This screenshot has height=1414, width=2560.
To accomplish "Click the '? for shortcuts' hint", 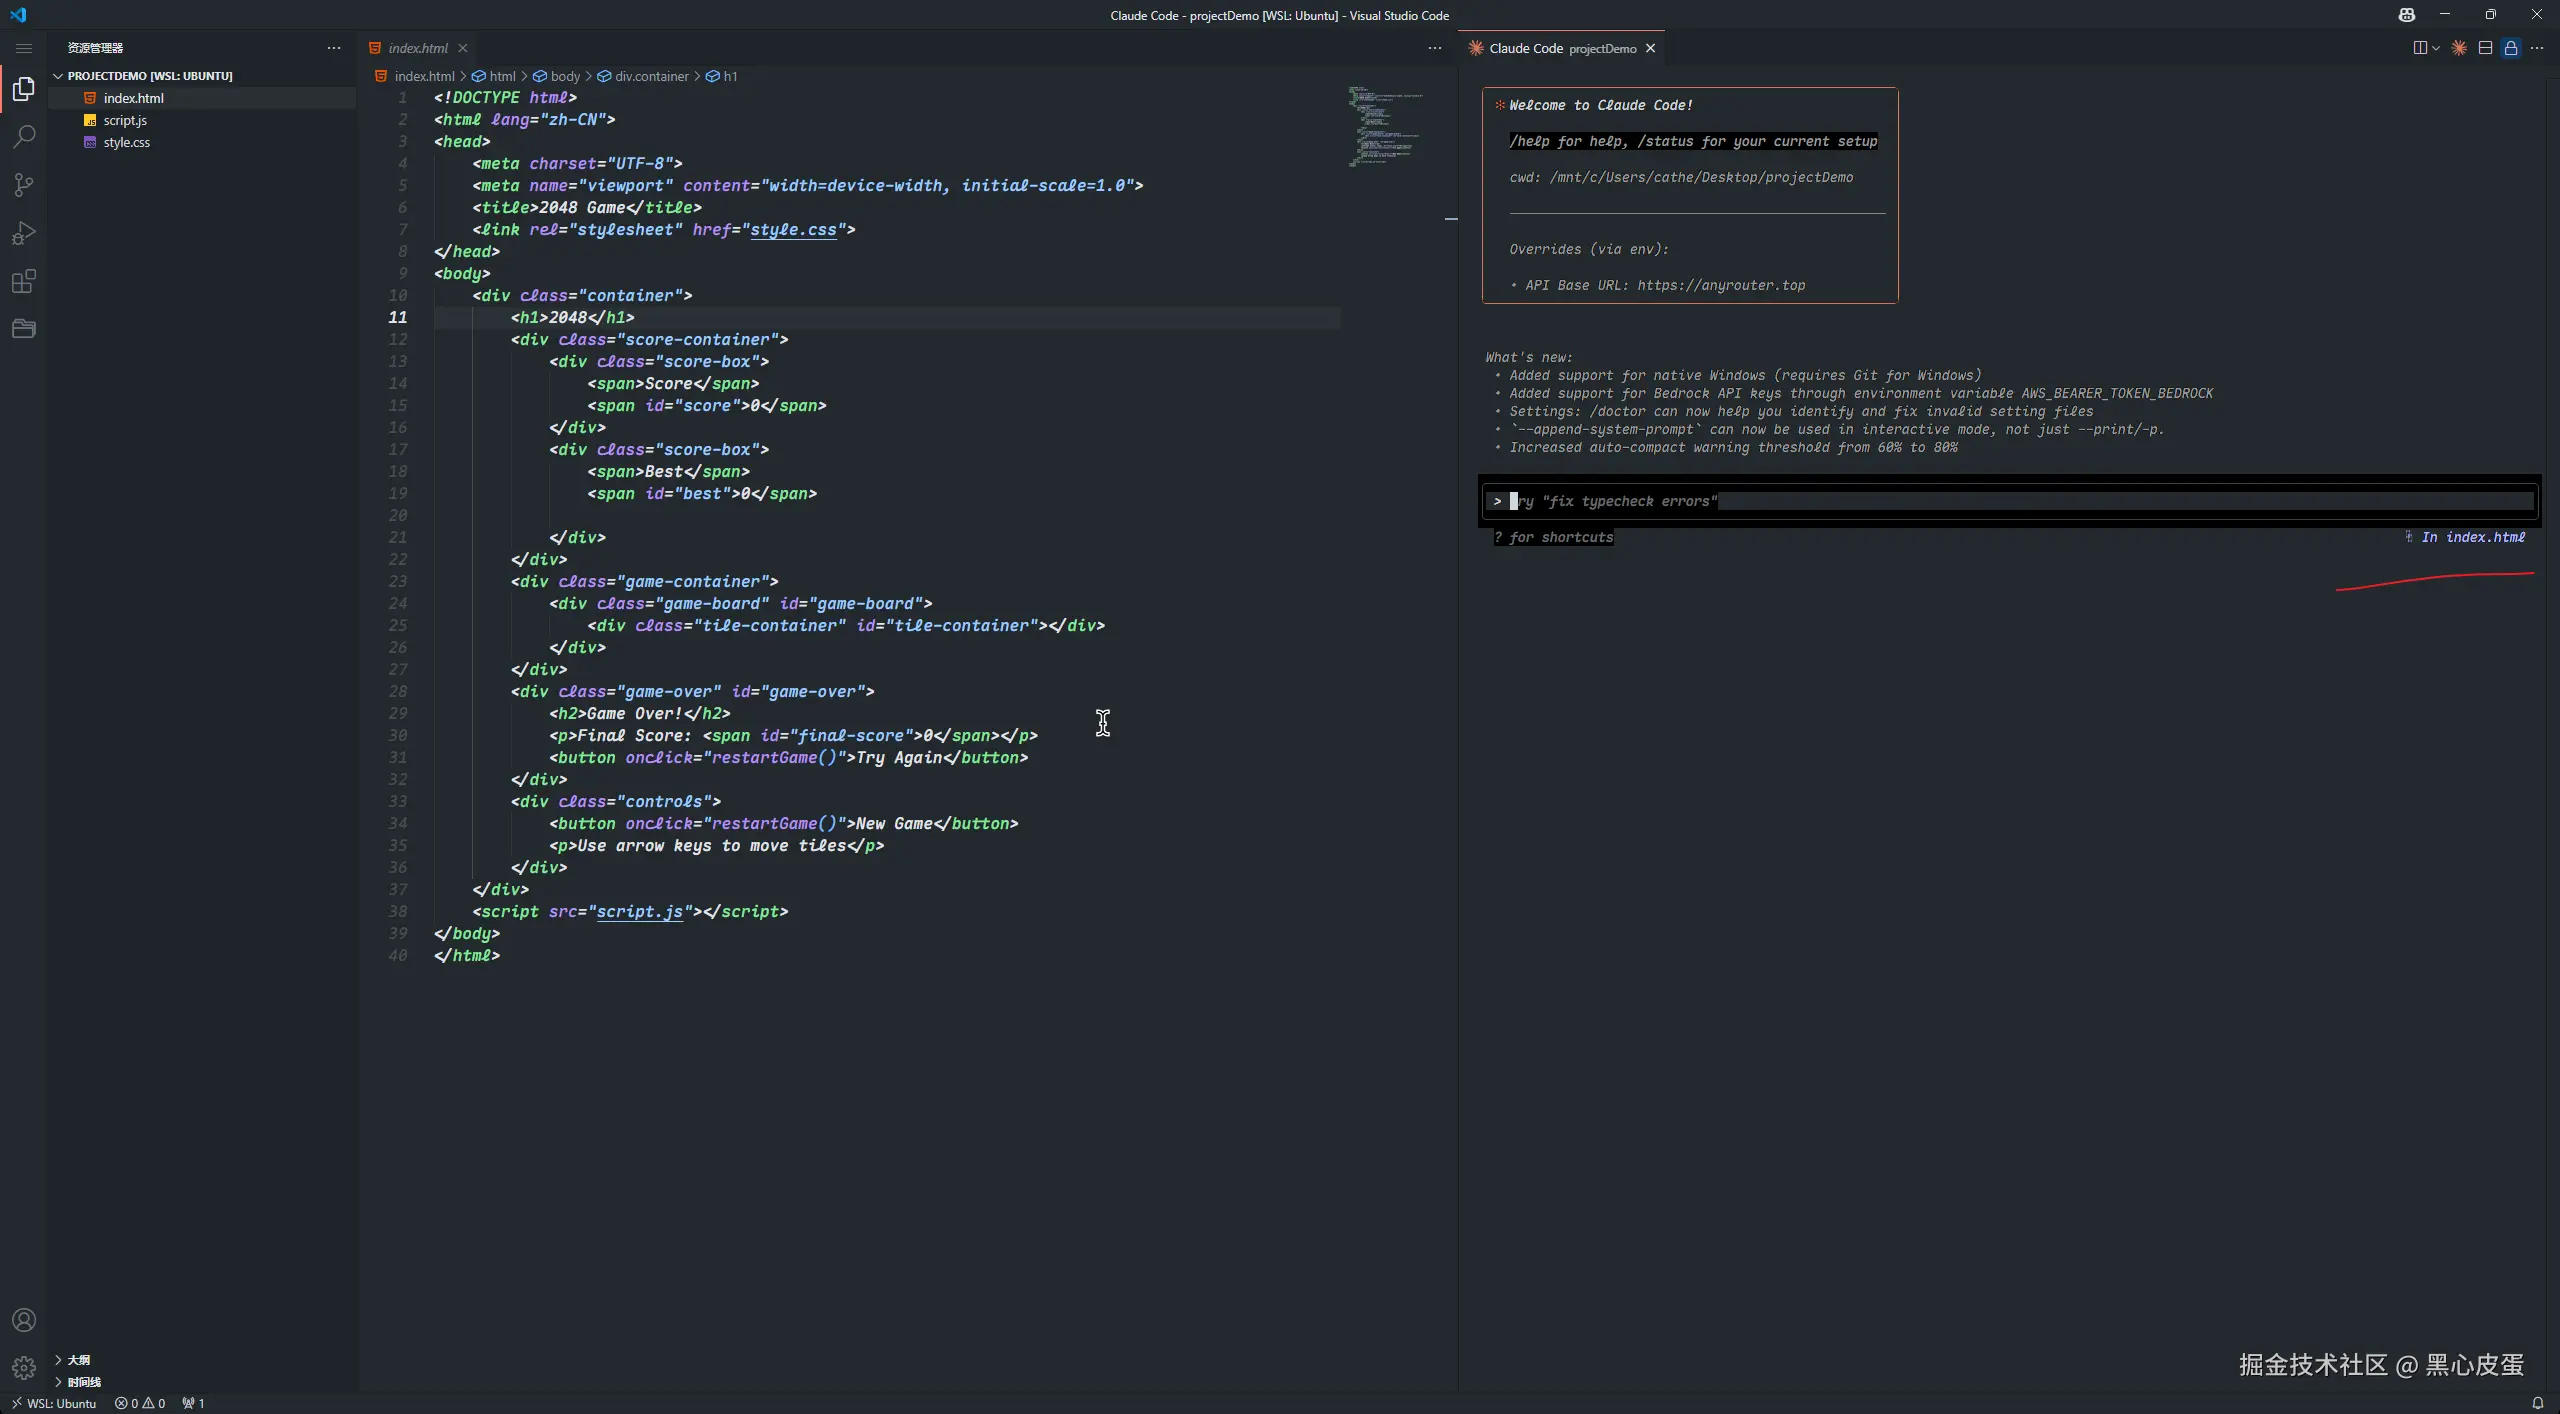I will (x=1553, y=538).
